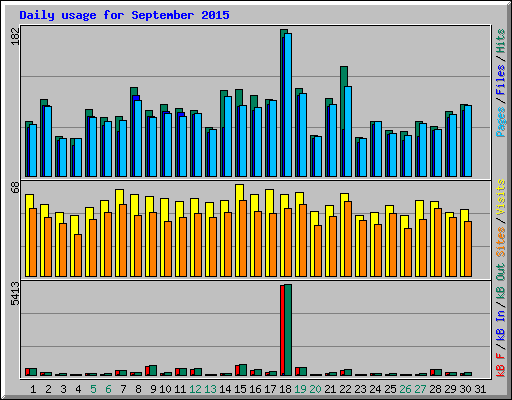This screenshot has width=512, height=400.
Task: Click day 23 on the x-axis
Action: click(360, 389)
